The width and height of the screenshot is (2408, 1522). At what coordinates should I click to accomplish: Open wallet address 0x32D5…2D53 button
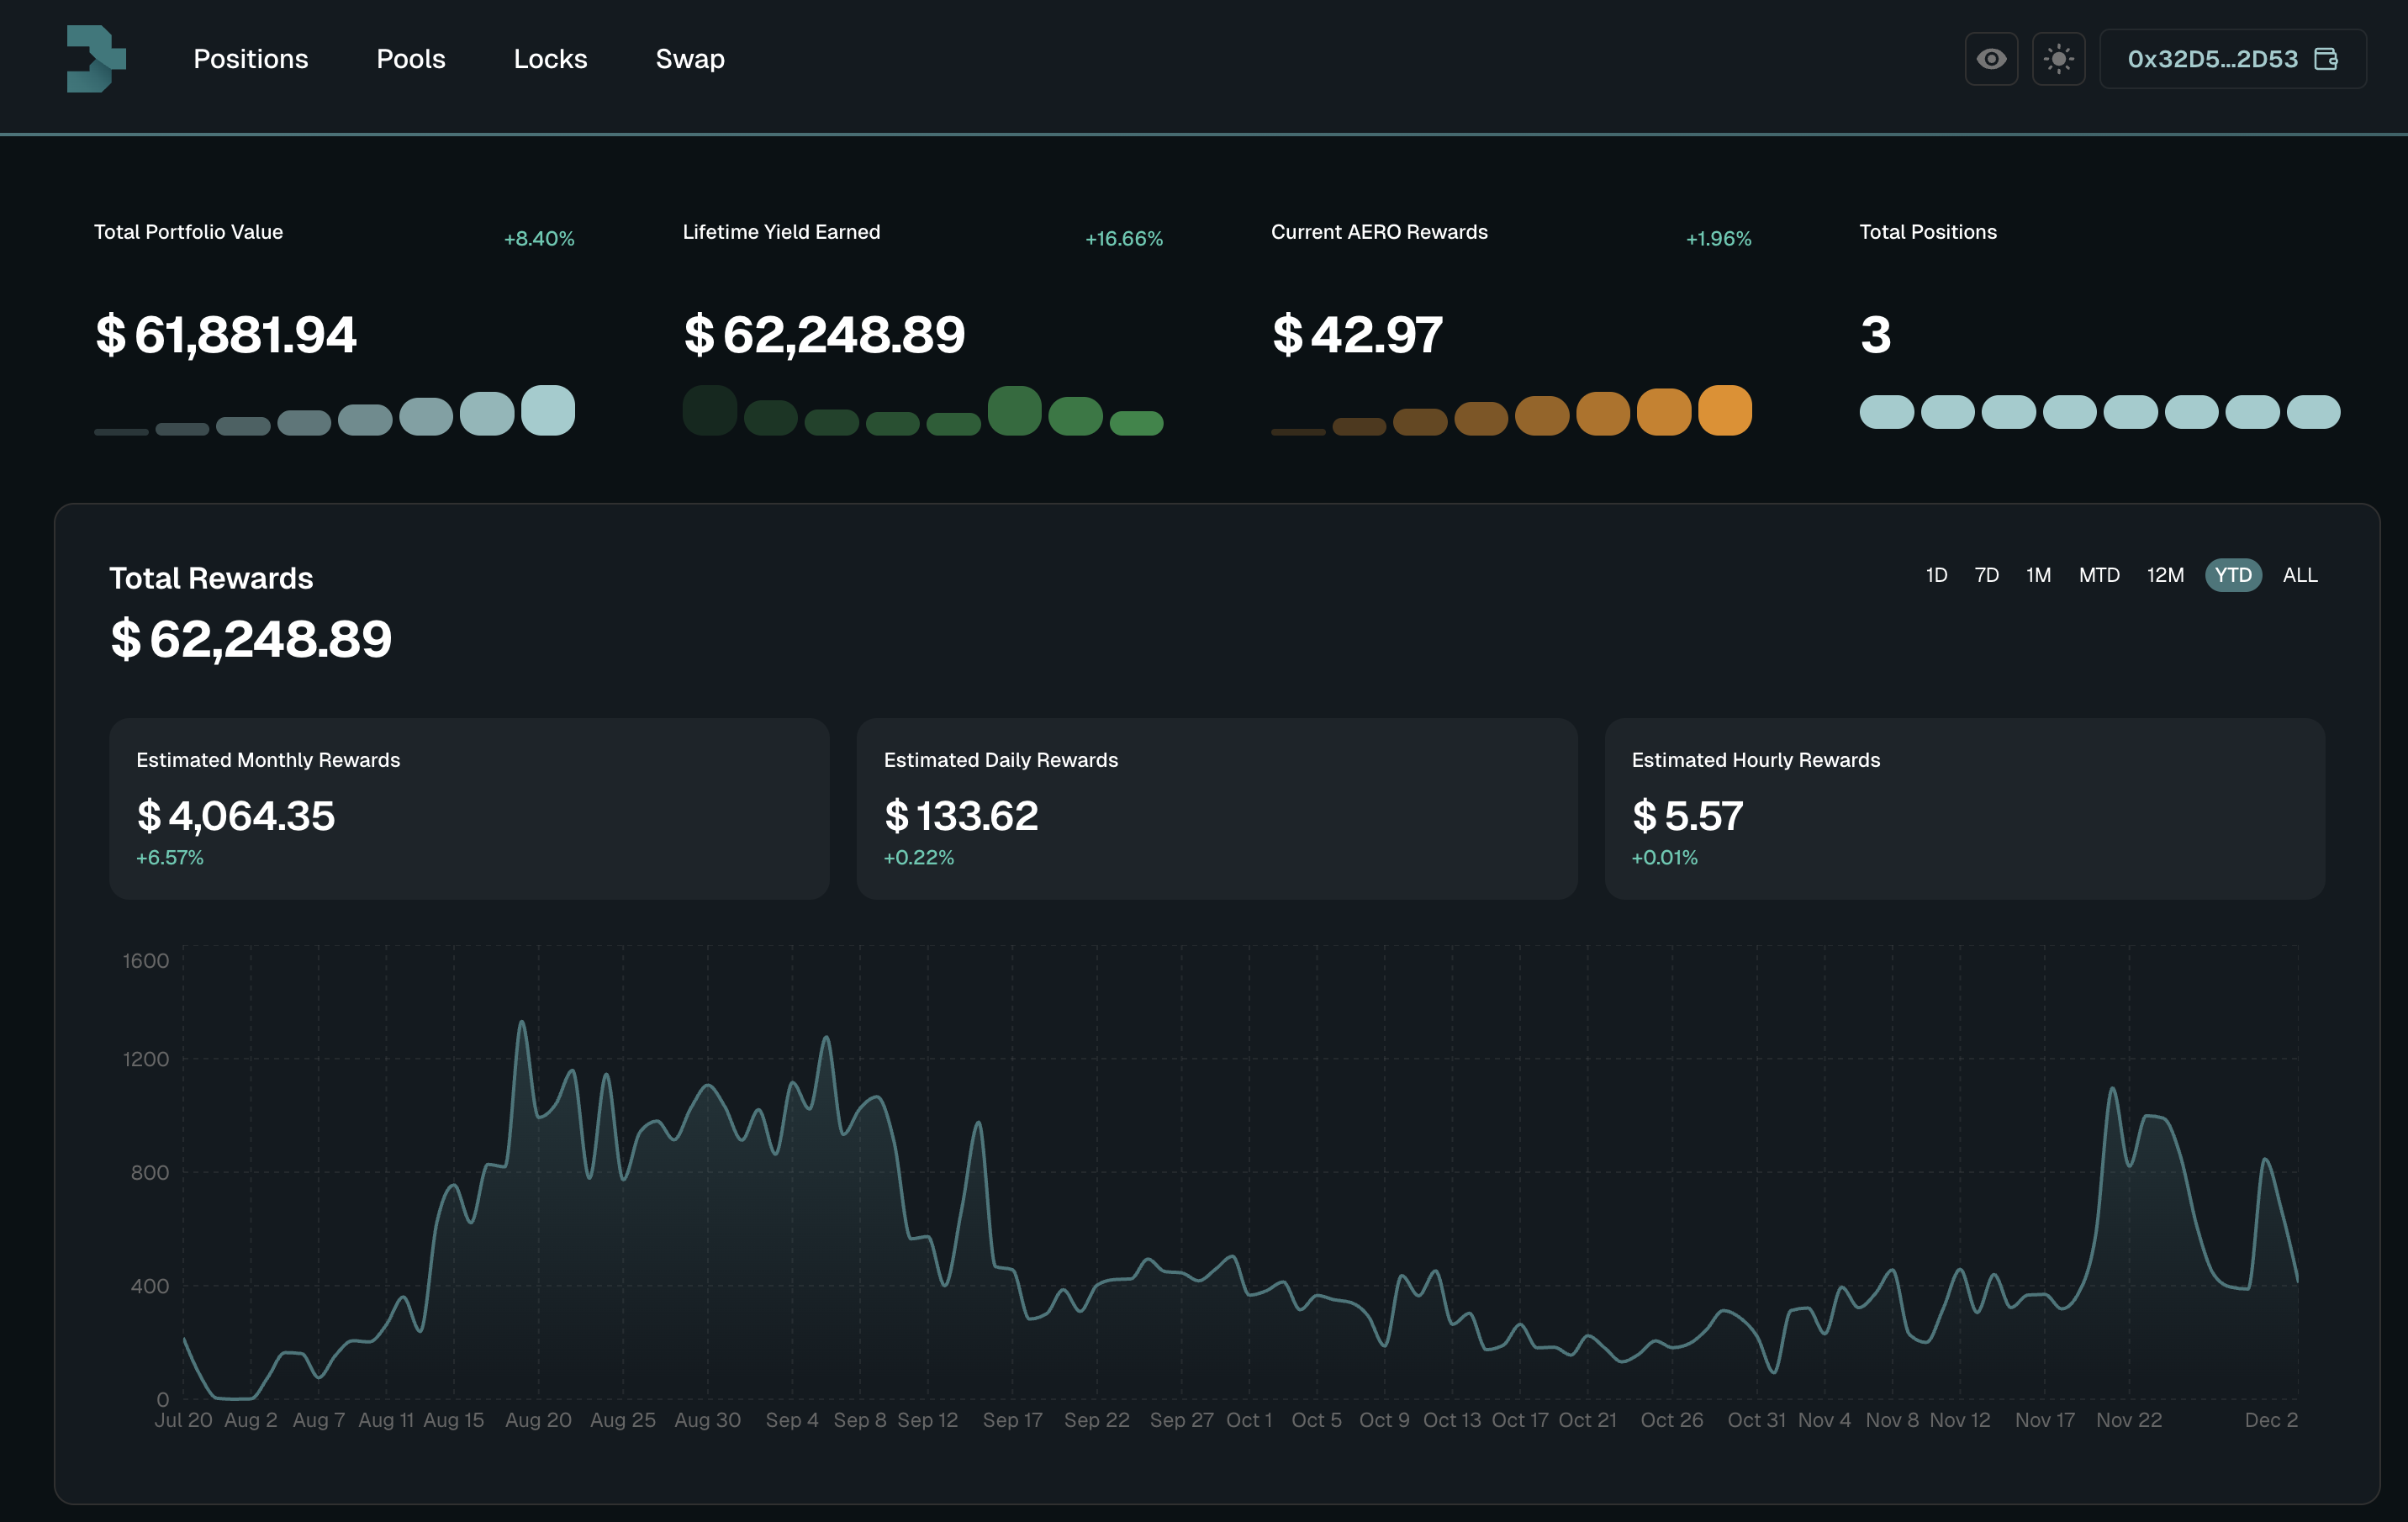coord(2211,59)
